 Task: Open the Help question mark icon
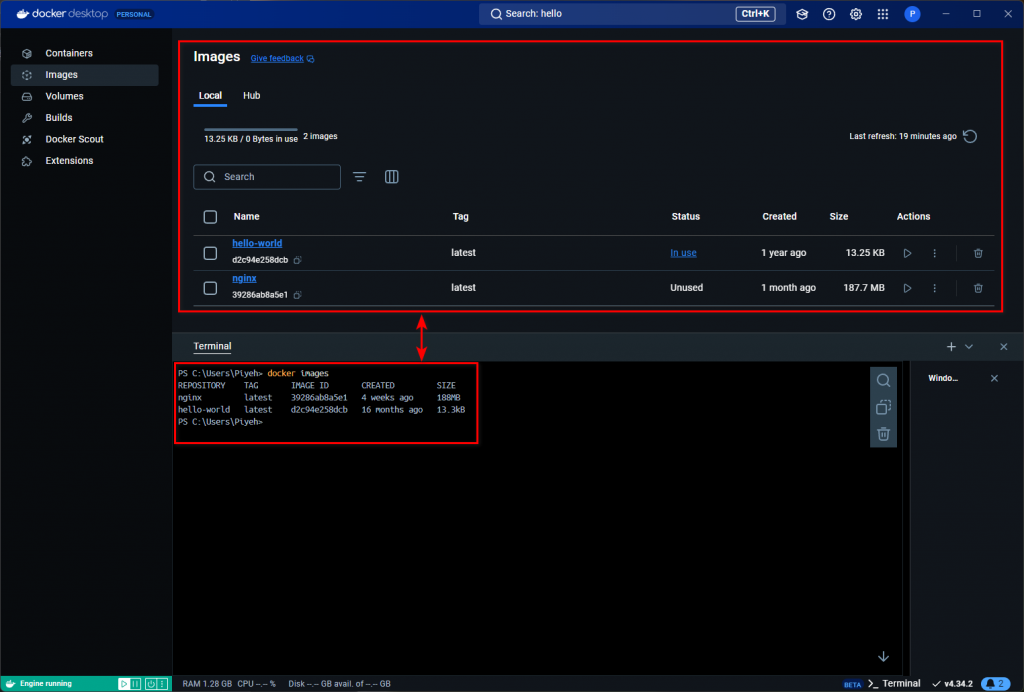pyautogui.click(x=829, y=14)
